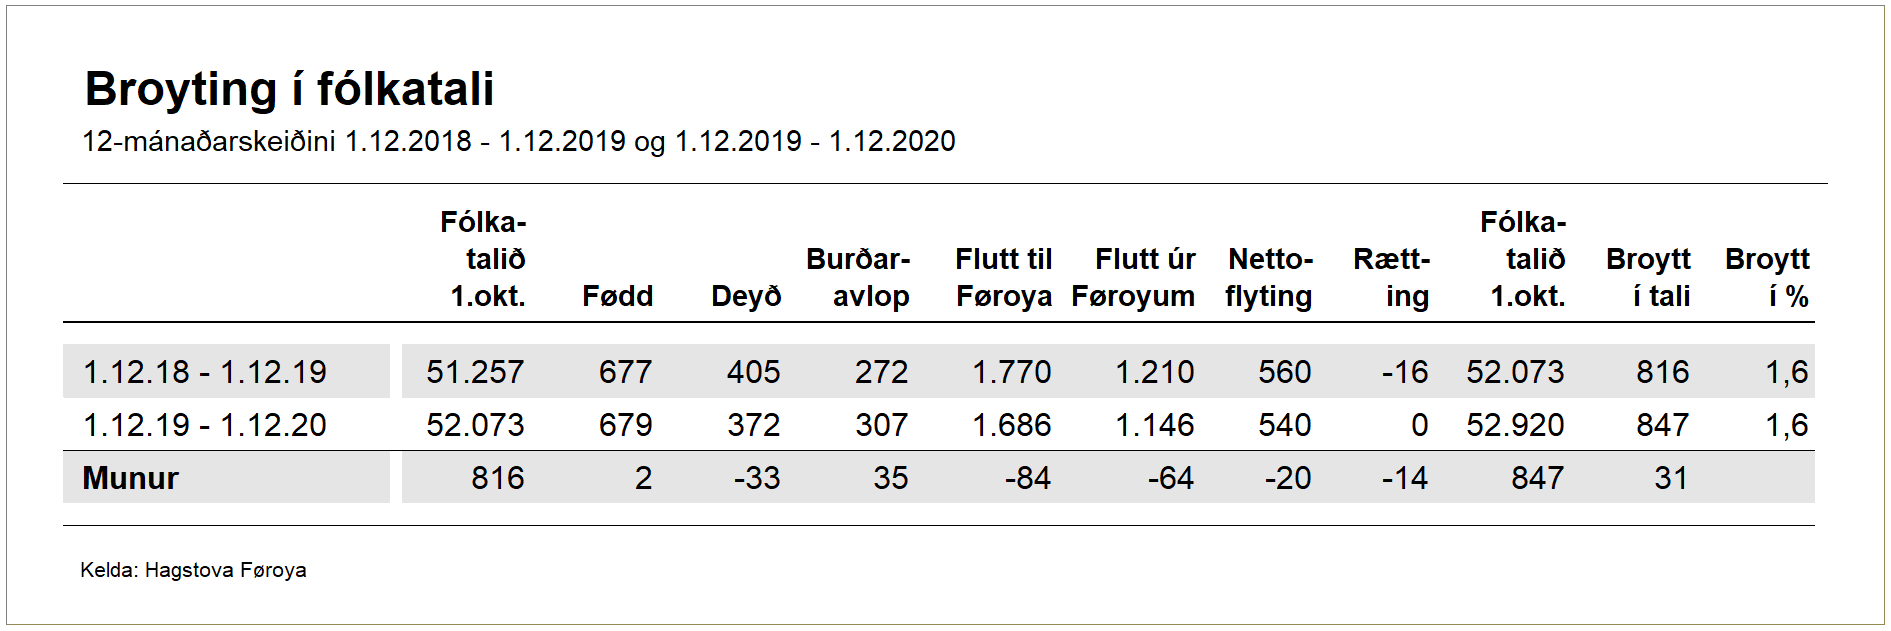
Task: Click the "Burðaravlop" column header
Action: [x=859, y=278]
